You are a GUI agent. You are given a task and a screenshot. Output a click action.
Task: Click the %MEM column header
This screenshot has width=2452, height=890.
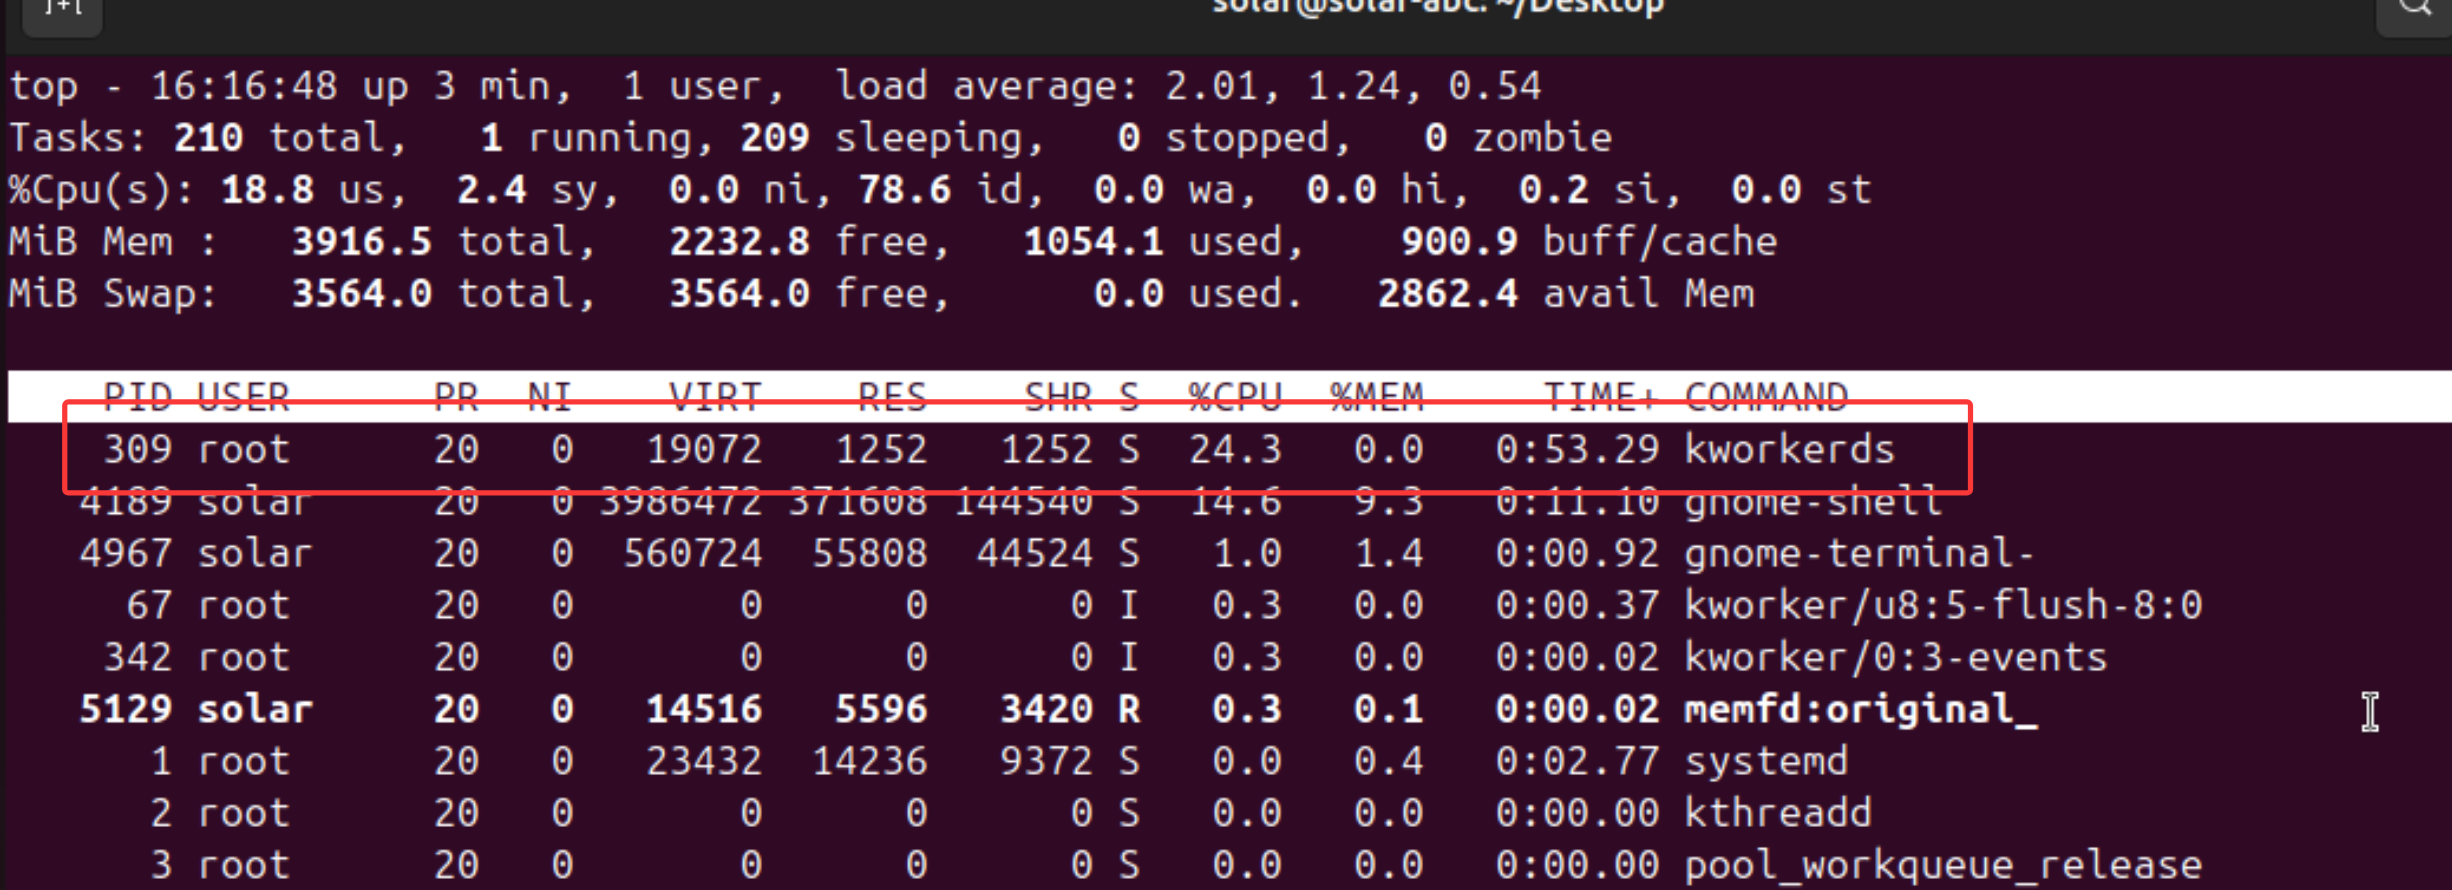(1377, 397)
